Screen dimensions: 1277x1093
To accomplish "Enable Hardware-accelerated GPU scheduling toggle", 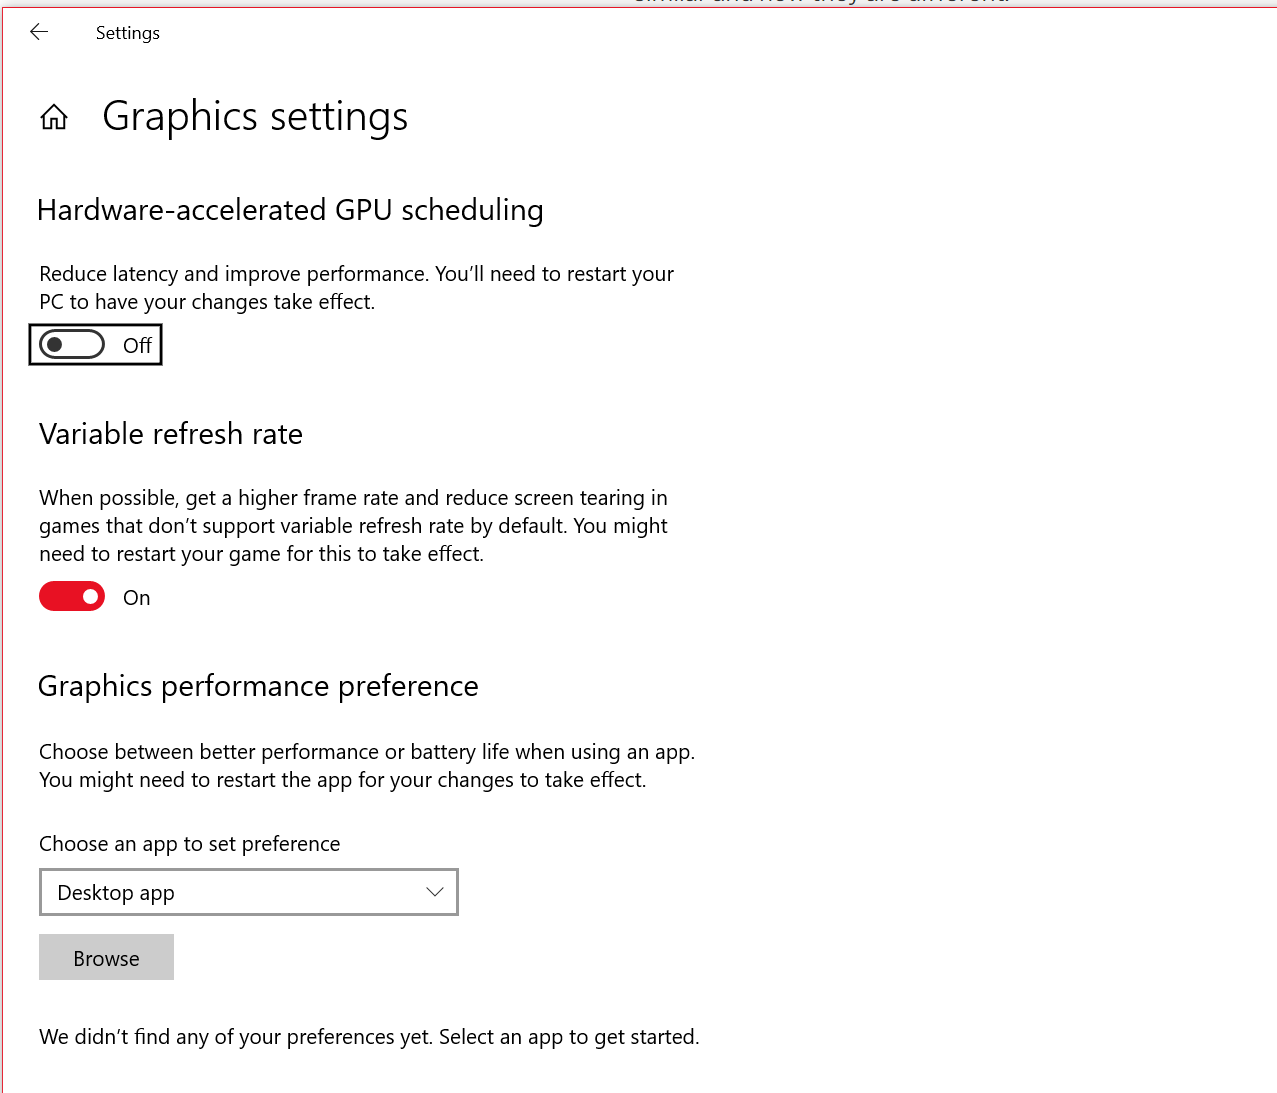I will (72, 345).
